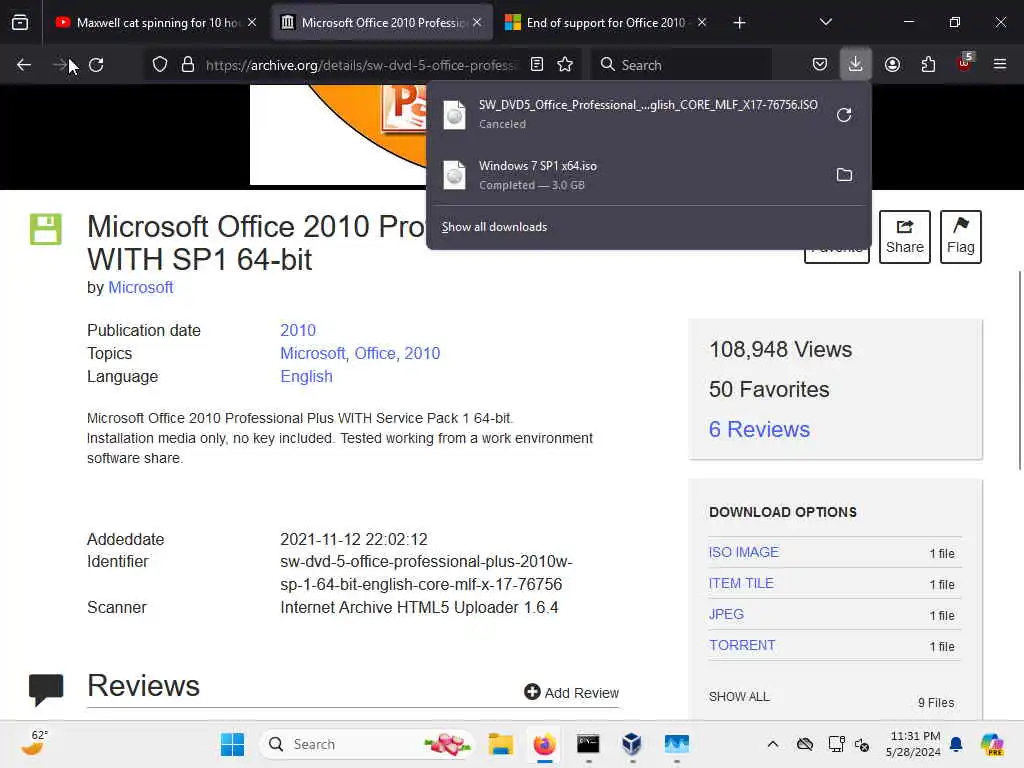The image size is (1024, 768).
Task: Click Add Review
Action: click(571, 692)
